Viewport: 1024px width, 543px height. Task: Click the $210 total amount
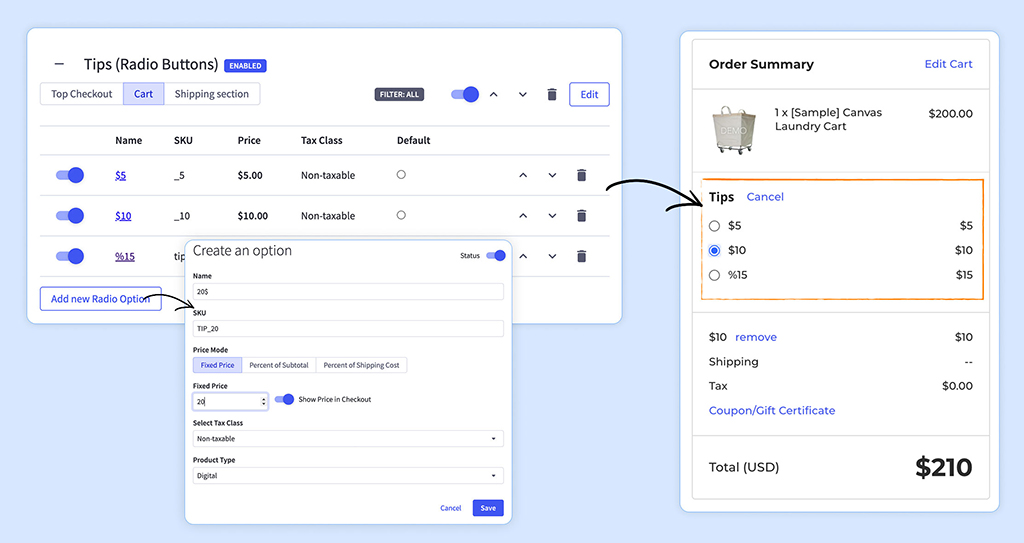pos(944,467)
